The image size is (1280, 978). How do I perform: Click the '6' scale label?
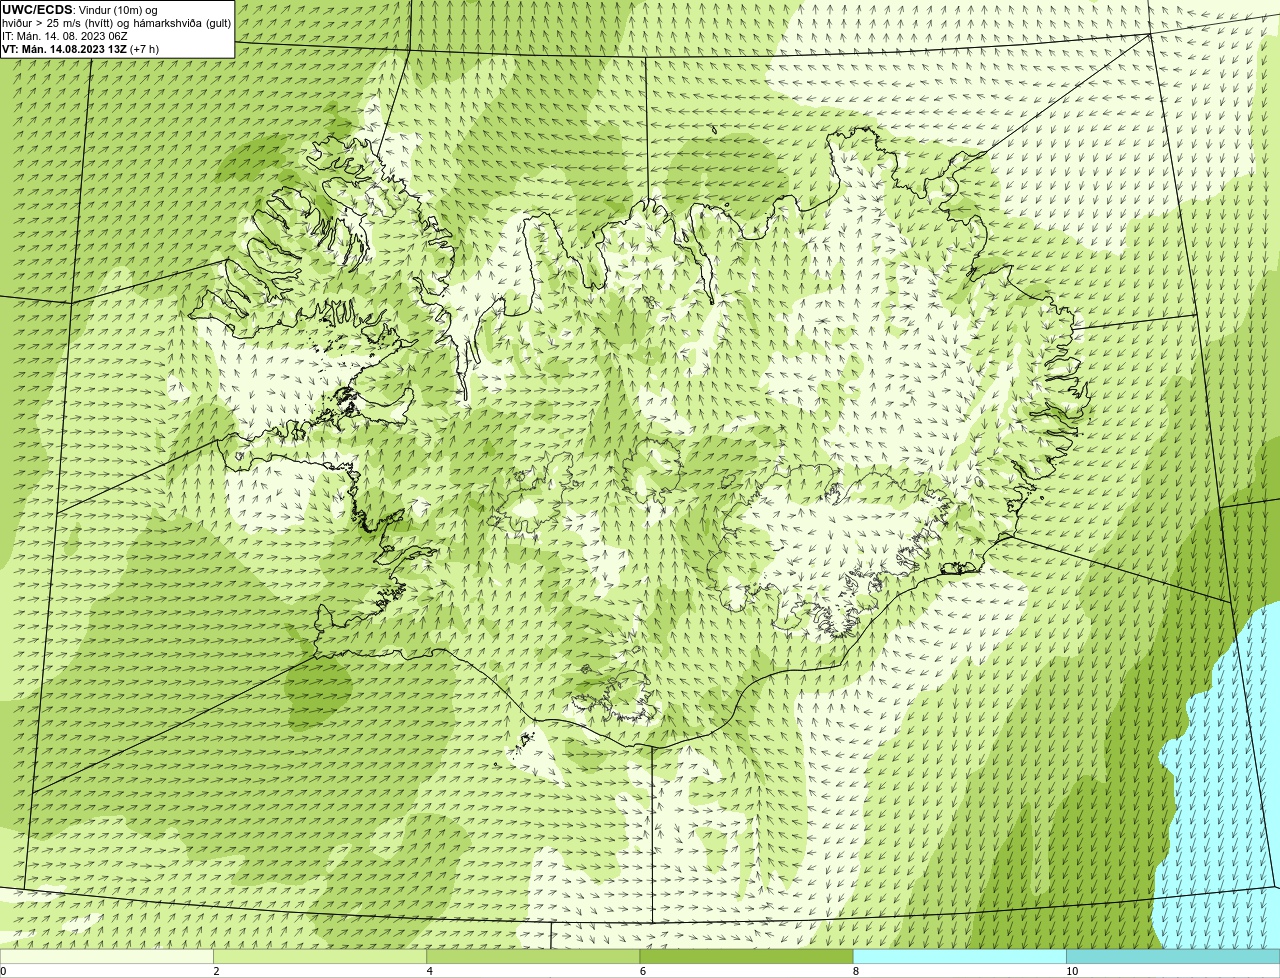tap(643, 971)
